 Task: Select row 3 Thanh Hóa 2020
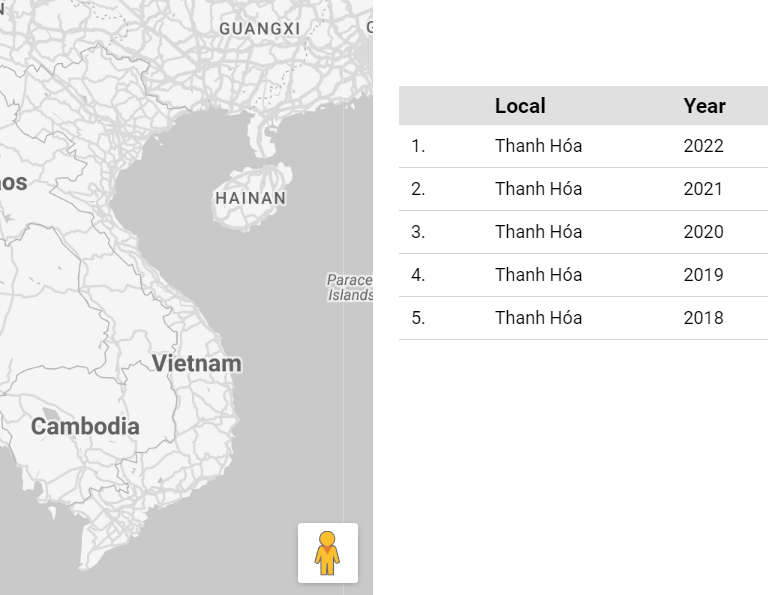point(538,232)
